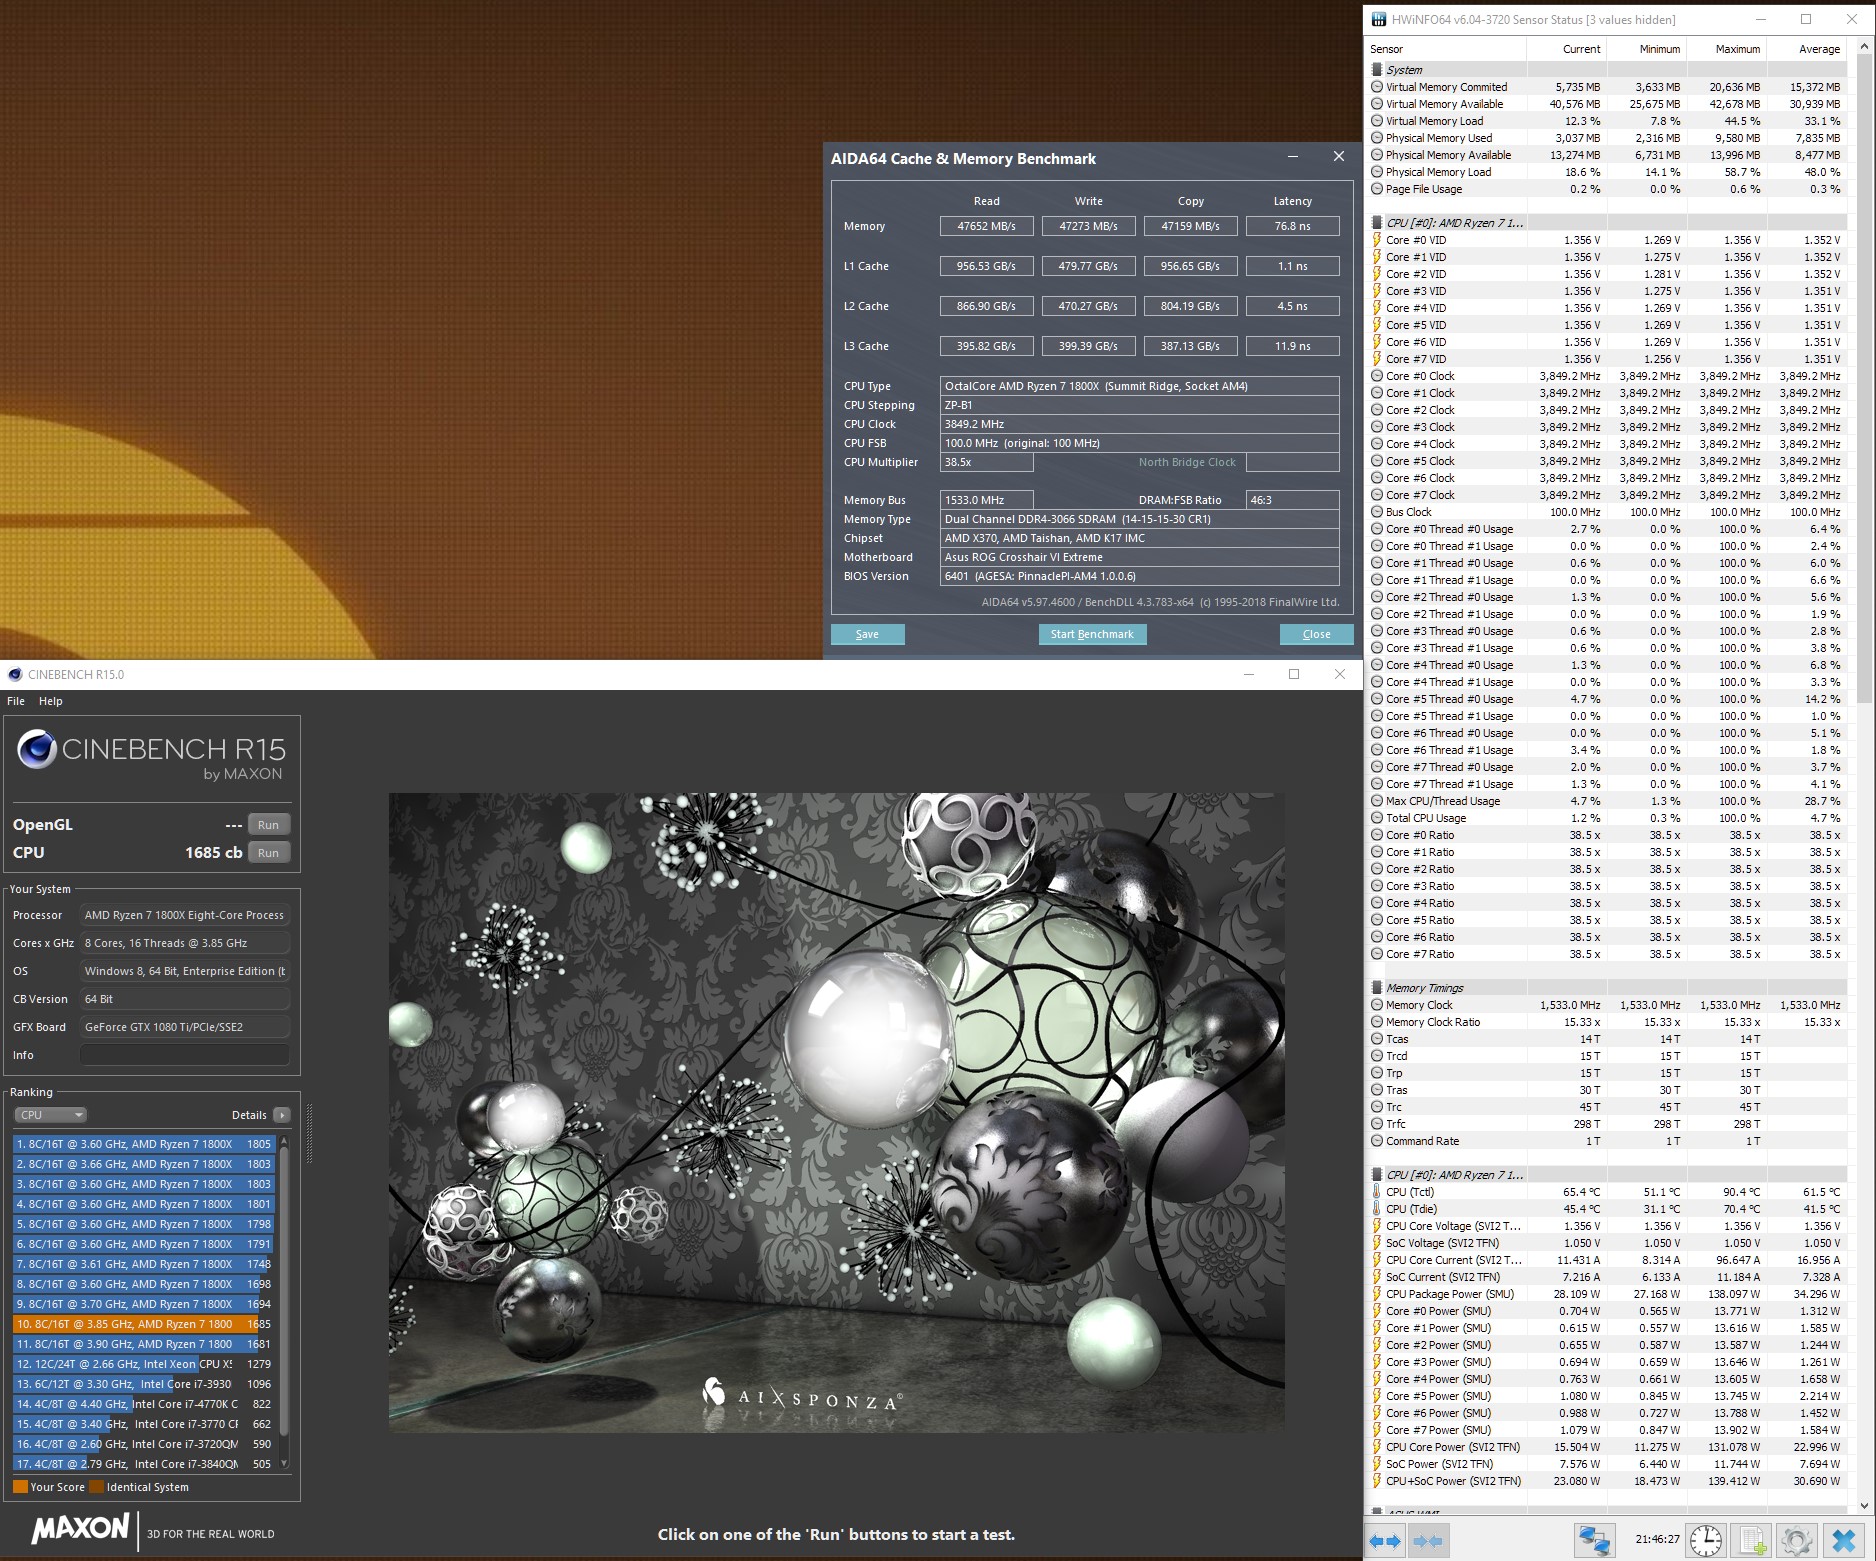Select your score ranking entry 10 at 3.85 GHz

[x=144, y=1324]
